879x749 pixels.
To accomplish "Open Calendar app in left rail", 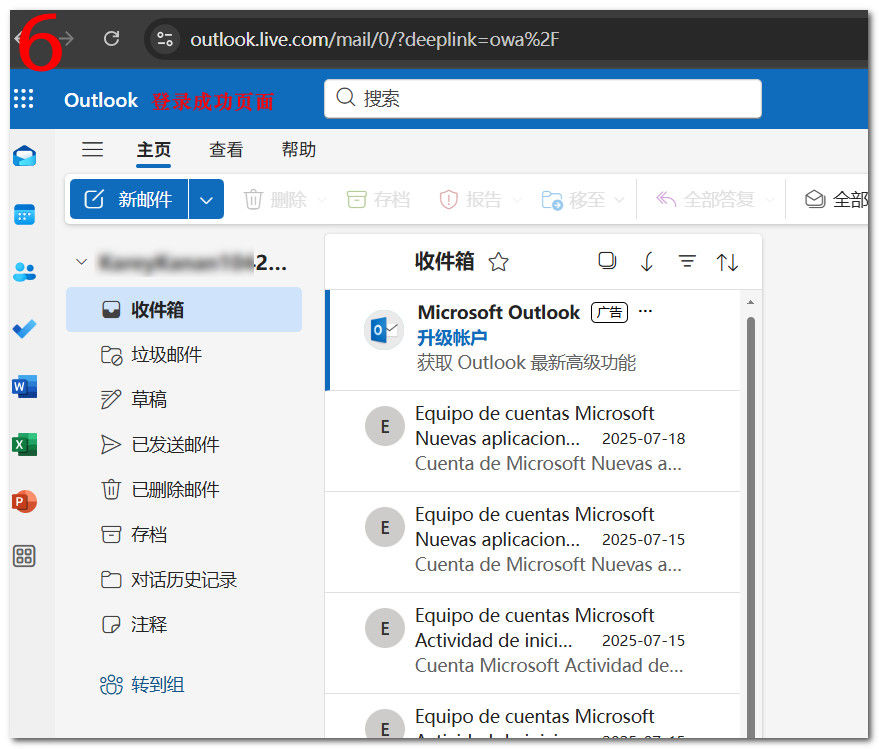I will point(25,215).
